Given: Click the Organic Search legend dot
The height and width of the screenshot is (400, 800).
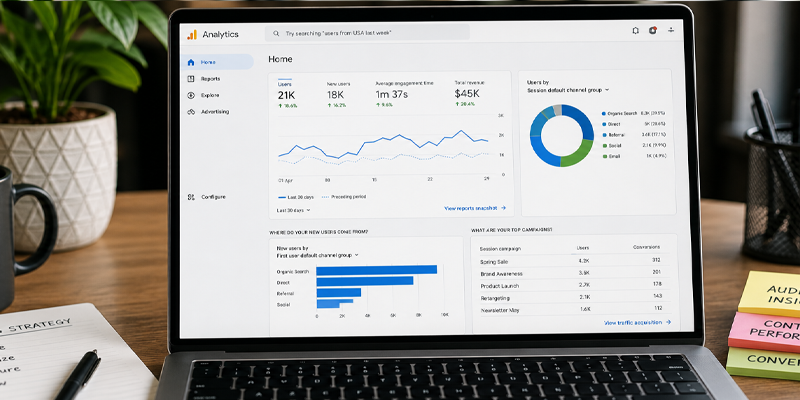Looking at the screenshot, I should pyautogui.click(x=604, y=113).
